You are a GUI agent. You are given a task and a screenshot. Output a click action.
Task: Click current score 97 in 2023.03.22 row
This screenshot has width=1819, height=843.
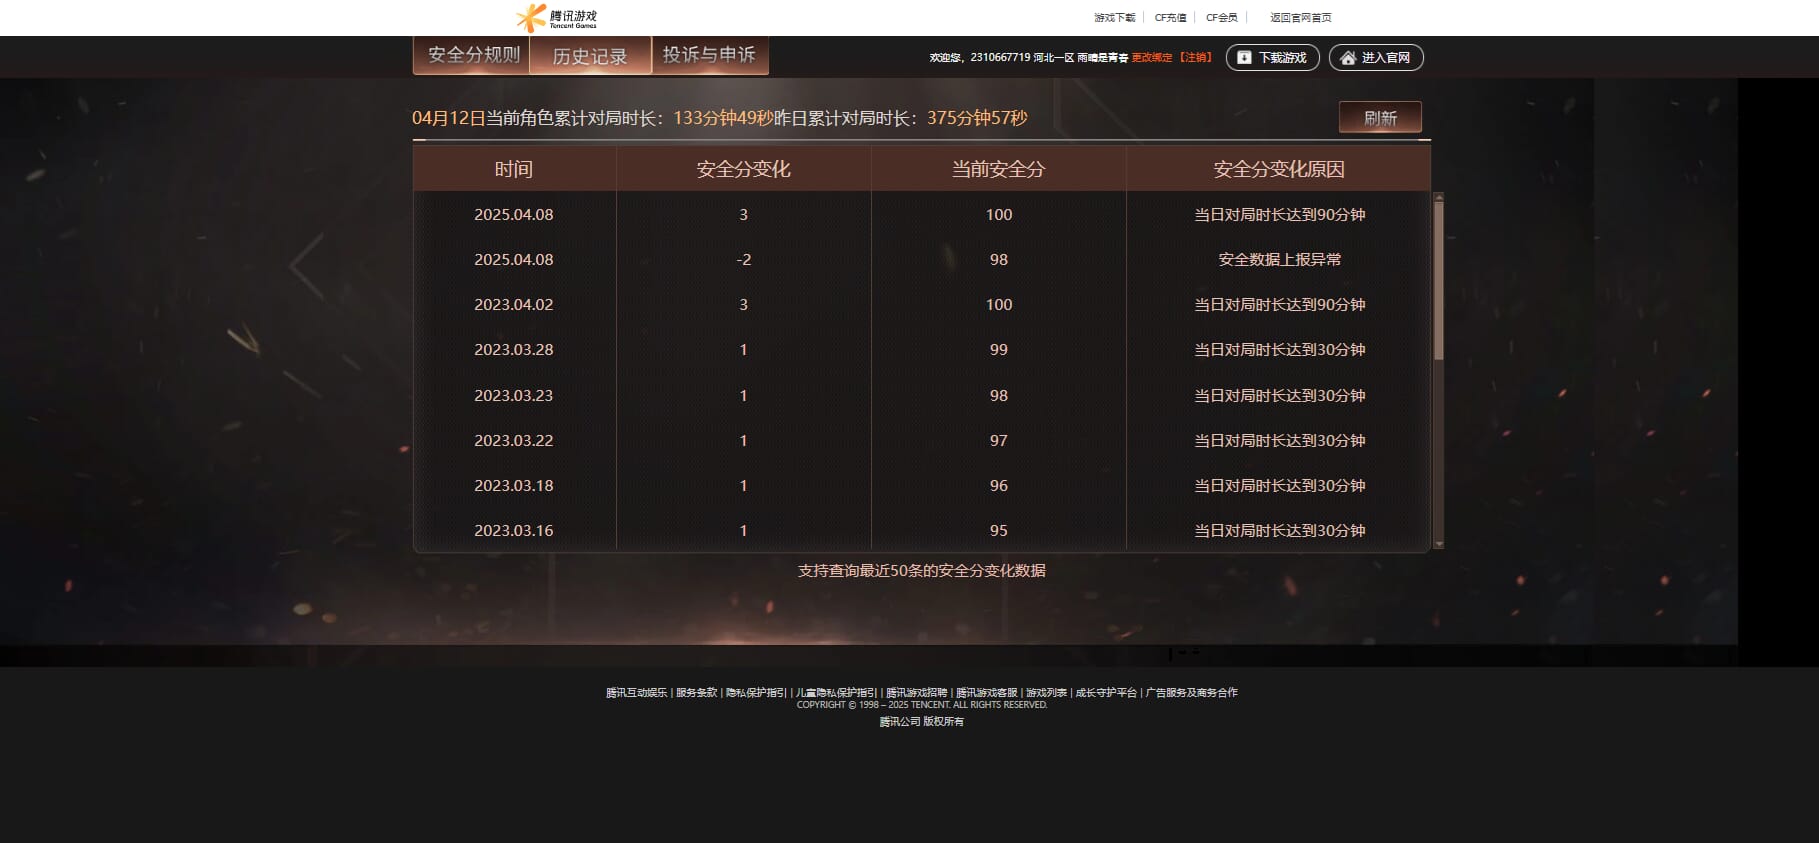[999, 441]
